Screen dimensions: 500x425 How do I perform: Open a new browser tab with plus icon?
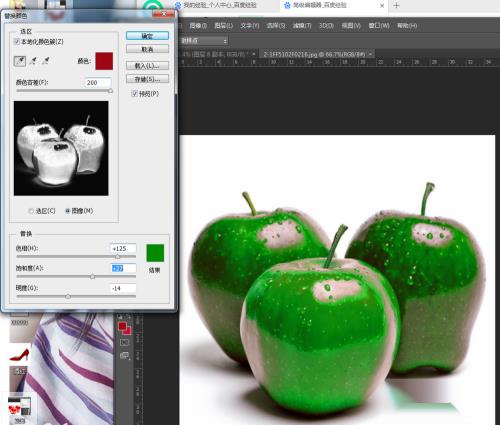pos(396,5)
